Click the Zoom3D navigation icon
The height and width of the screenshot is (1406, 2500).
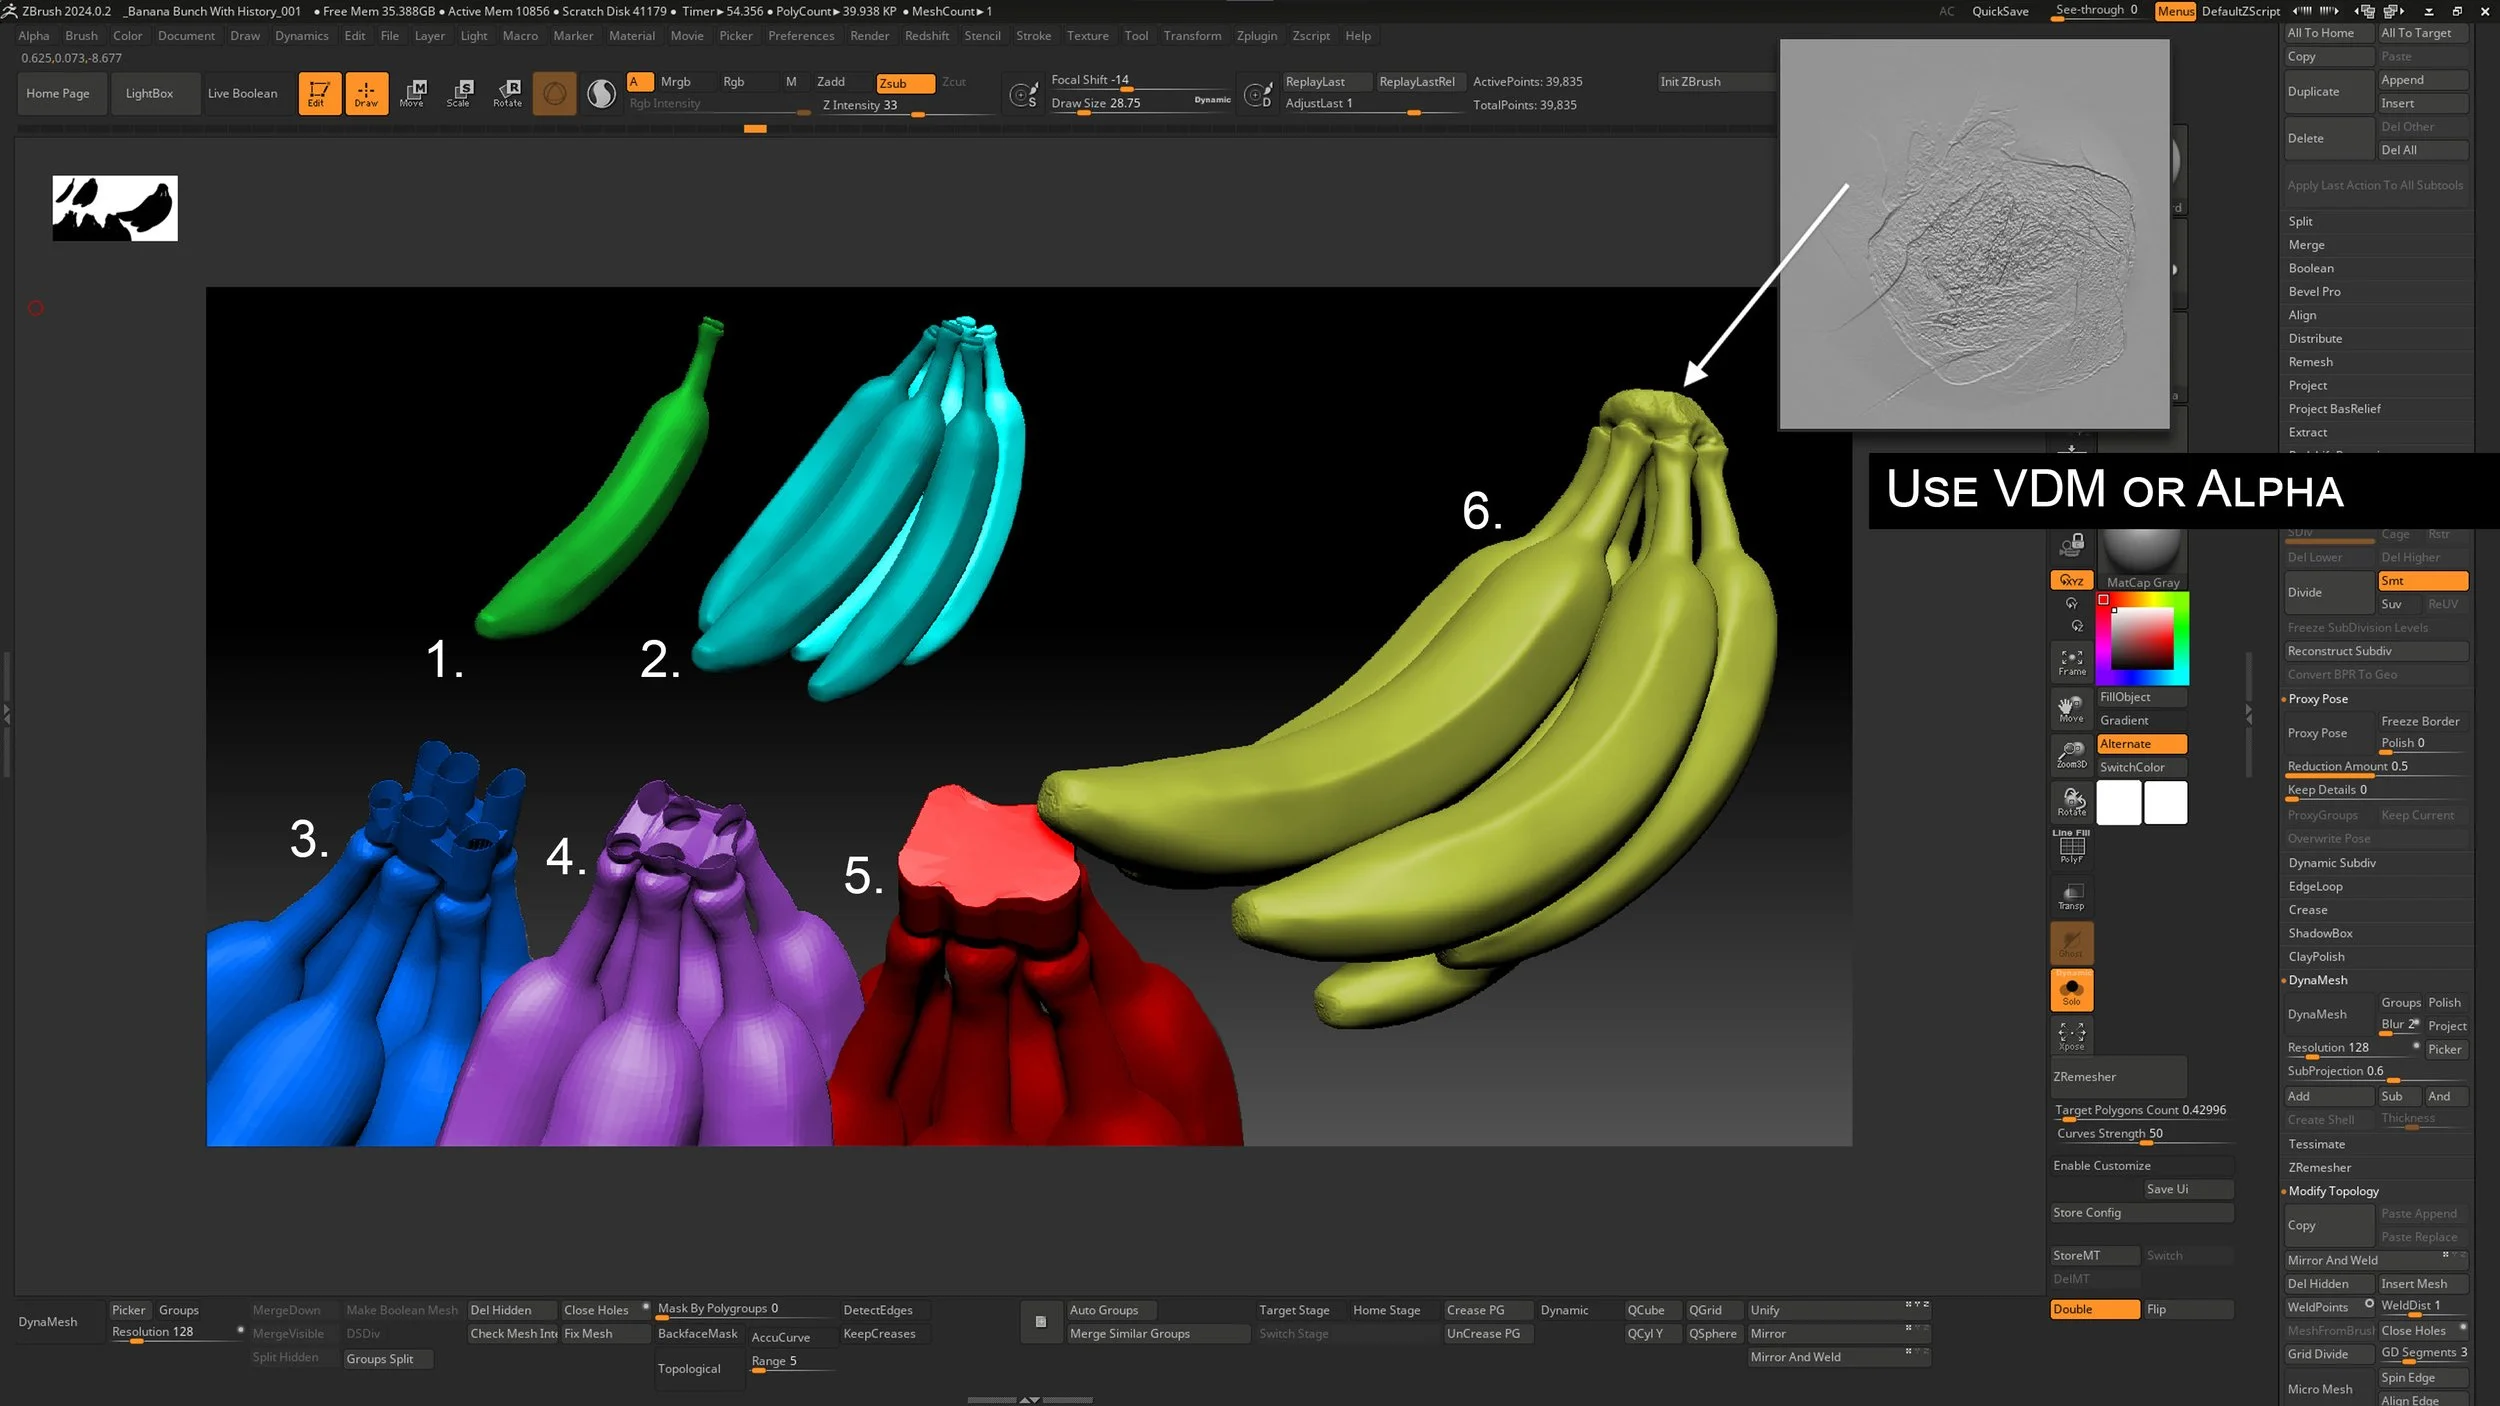(2071, 754)
